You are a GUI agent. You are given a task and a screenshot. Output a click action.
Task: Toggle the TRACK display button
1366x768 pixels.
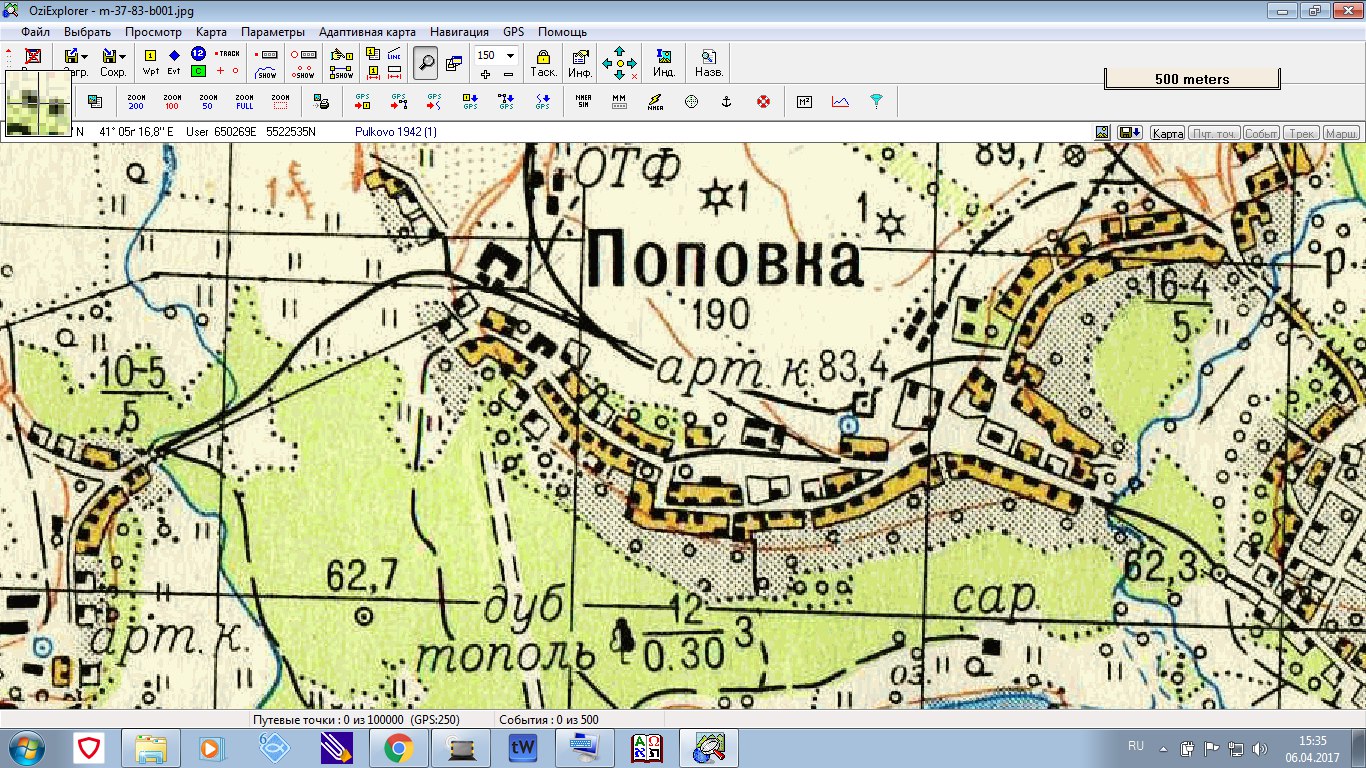tap(228, 53)
